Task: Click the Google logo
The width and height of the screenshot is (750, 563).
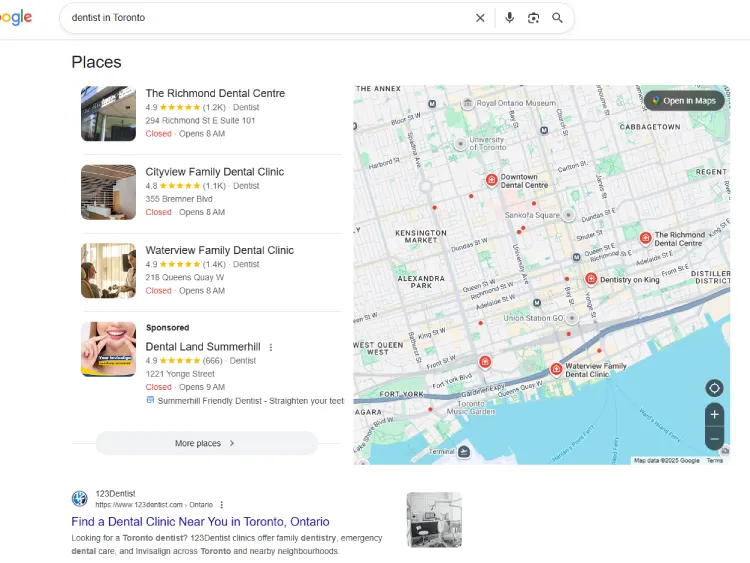Action: [x=16, y=18]
